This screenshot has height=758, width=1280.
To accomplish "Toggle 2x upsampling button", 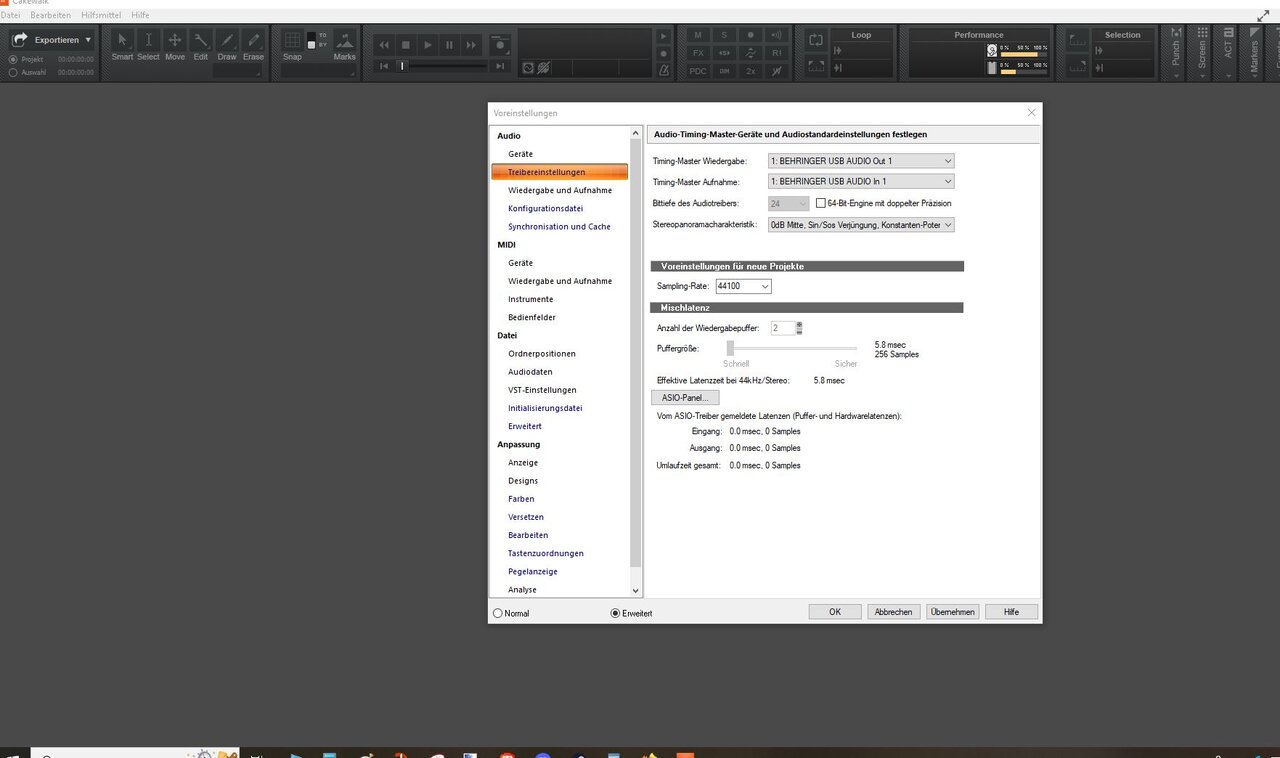I will 750,71.
